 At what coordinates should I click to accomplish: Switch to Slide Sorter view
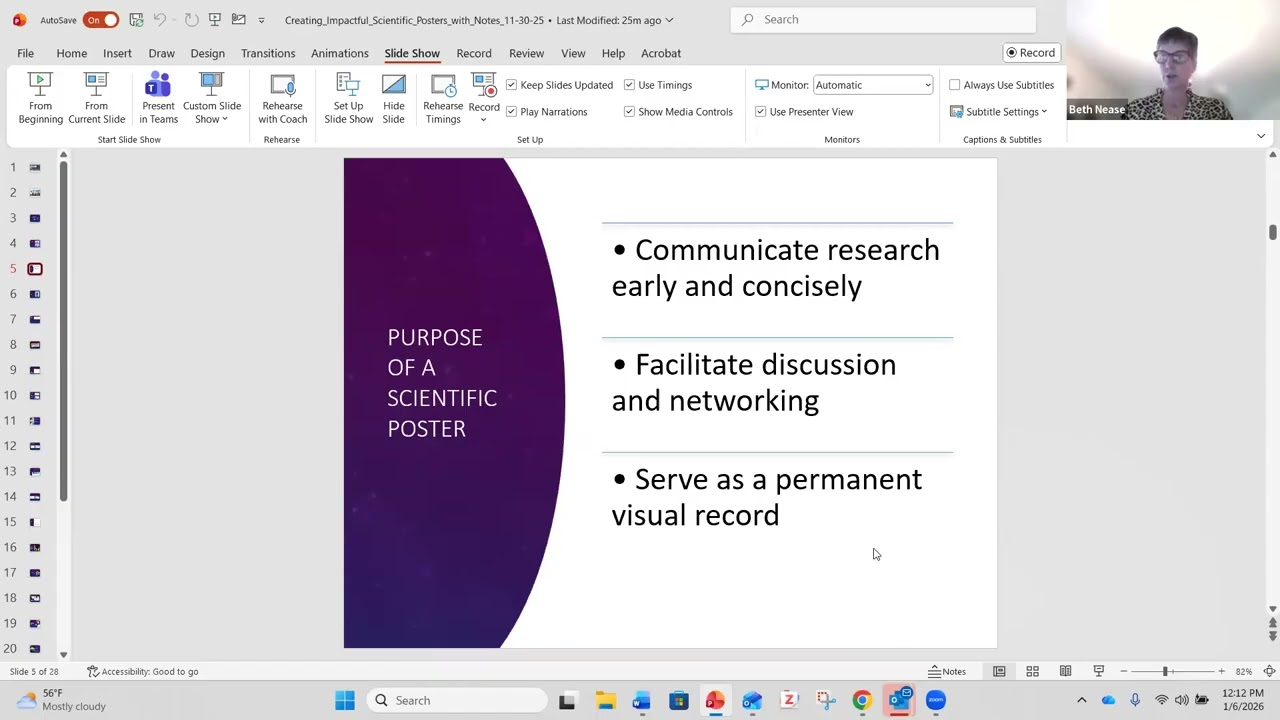point(1032,671)
